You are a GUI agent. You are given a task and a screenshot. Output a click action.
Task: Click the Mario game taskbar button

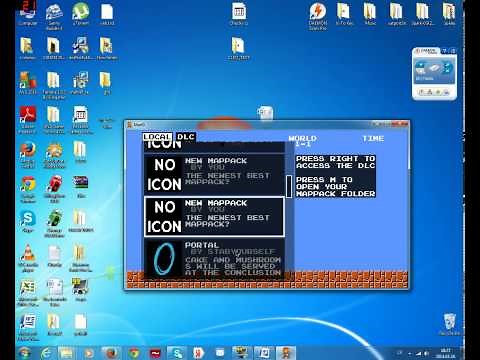click(x=286, y=353)
